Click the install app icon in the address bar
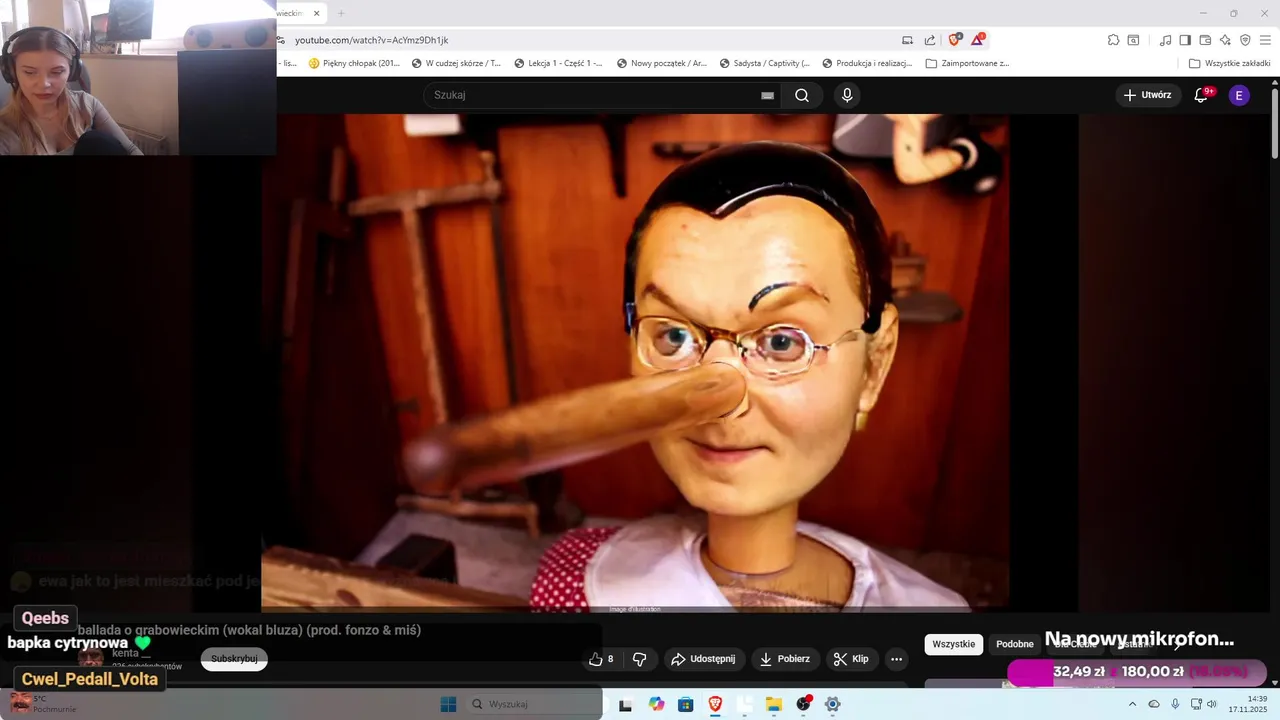1280x720 pixels. tap(907, 40)
